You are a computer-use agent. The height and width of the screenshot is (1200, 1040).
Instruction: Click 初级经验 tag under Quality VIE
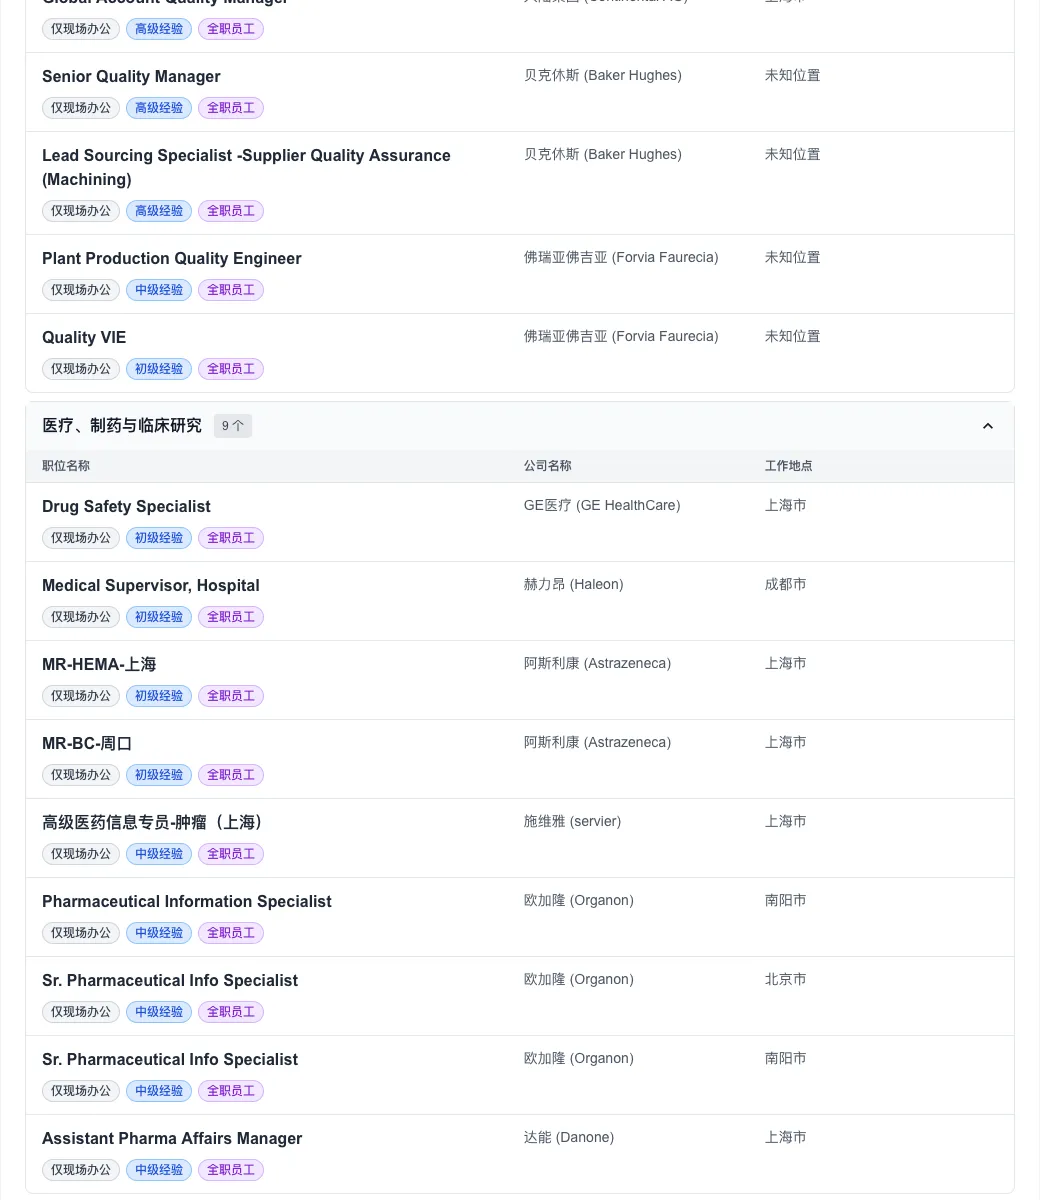coord(159,369)
